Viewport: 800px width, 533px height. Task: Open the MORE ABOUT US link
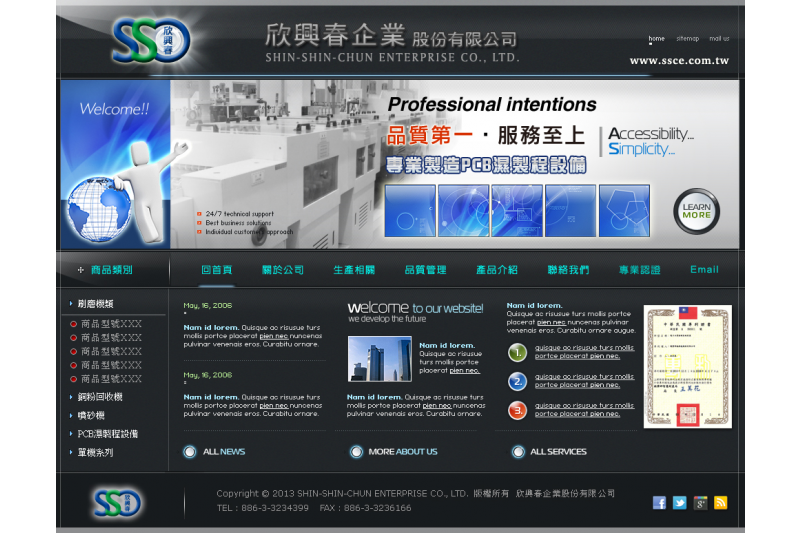click(403, 452)
